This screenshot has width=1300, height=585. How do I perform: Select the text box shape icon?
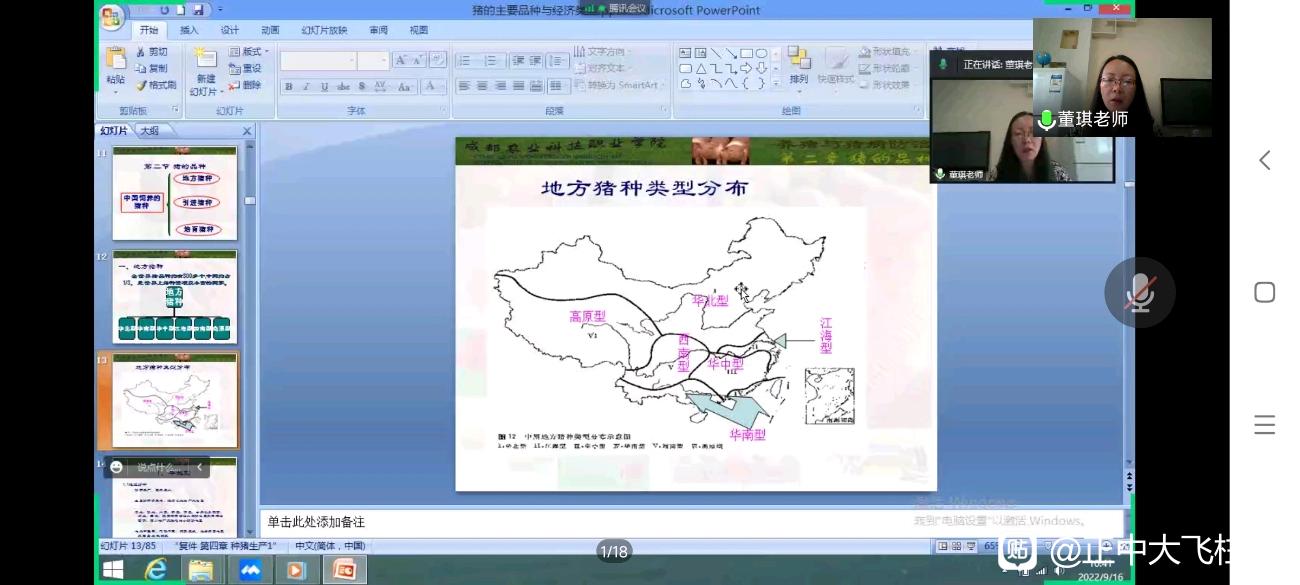point(686,53)
